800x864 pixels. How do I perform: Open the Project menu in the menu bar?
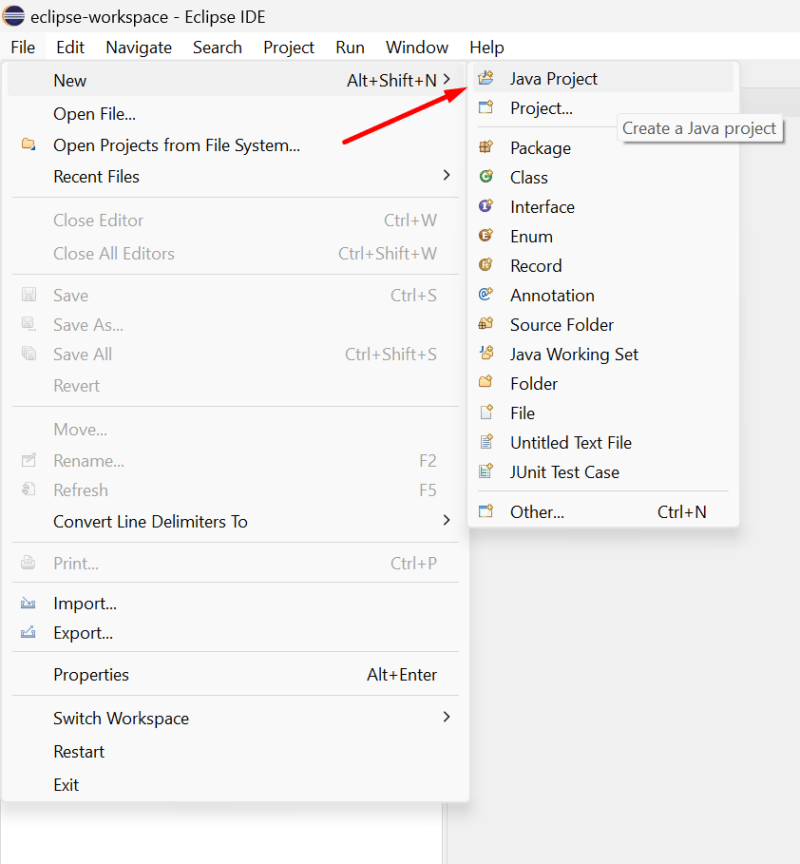(x=289, y=47)
